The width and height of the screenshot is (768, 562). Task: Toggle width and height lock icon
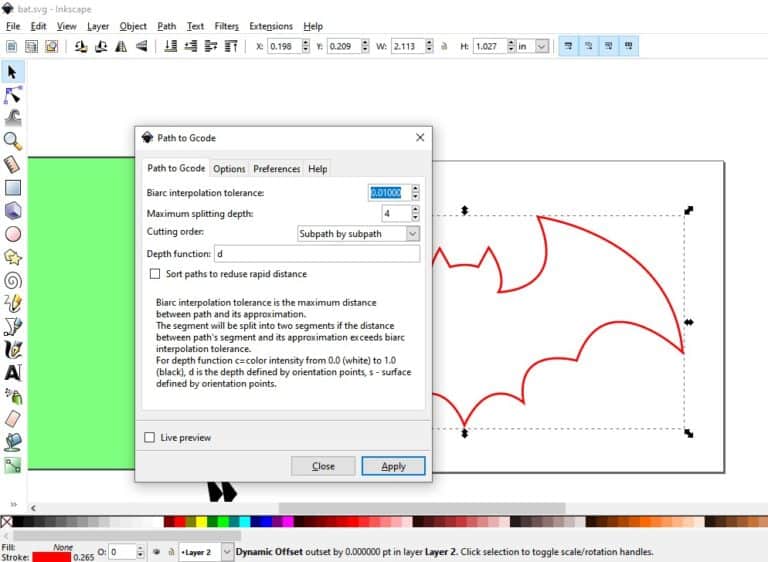(444, 47)
